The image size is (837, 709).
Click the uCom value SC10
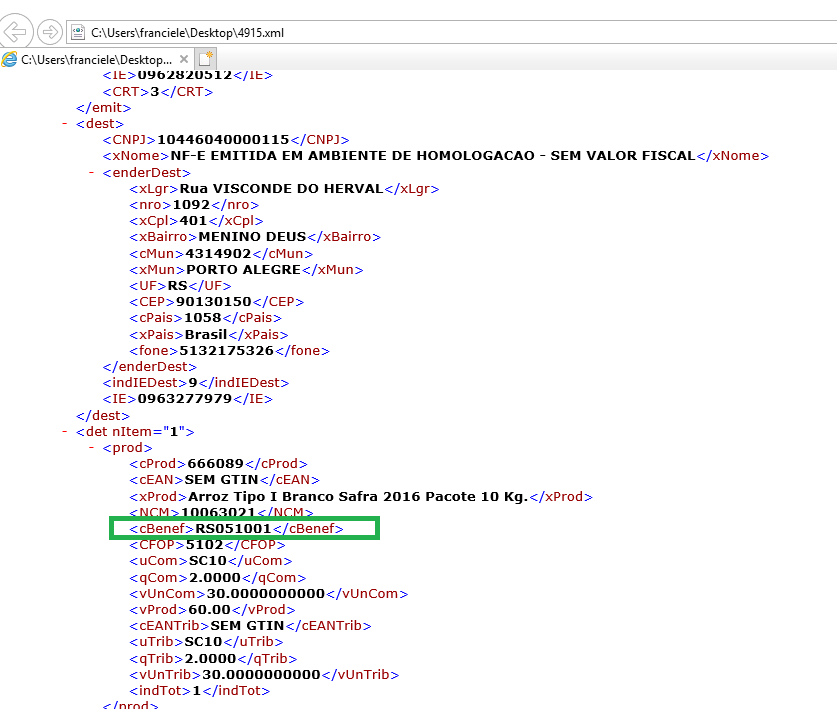click(x=208, y=561)
